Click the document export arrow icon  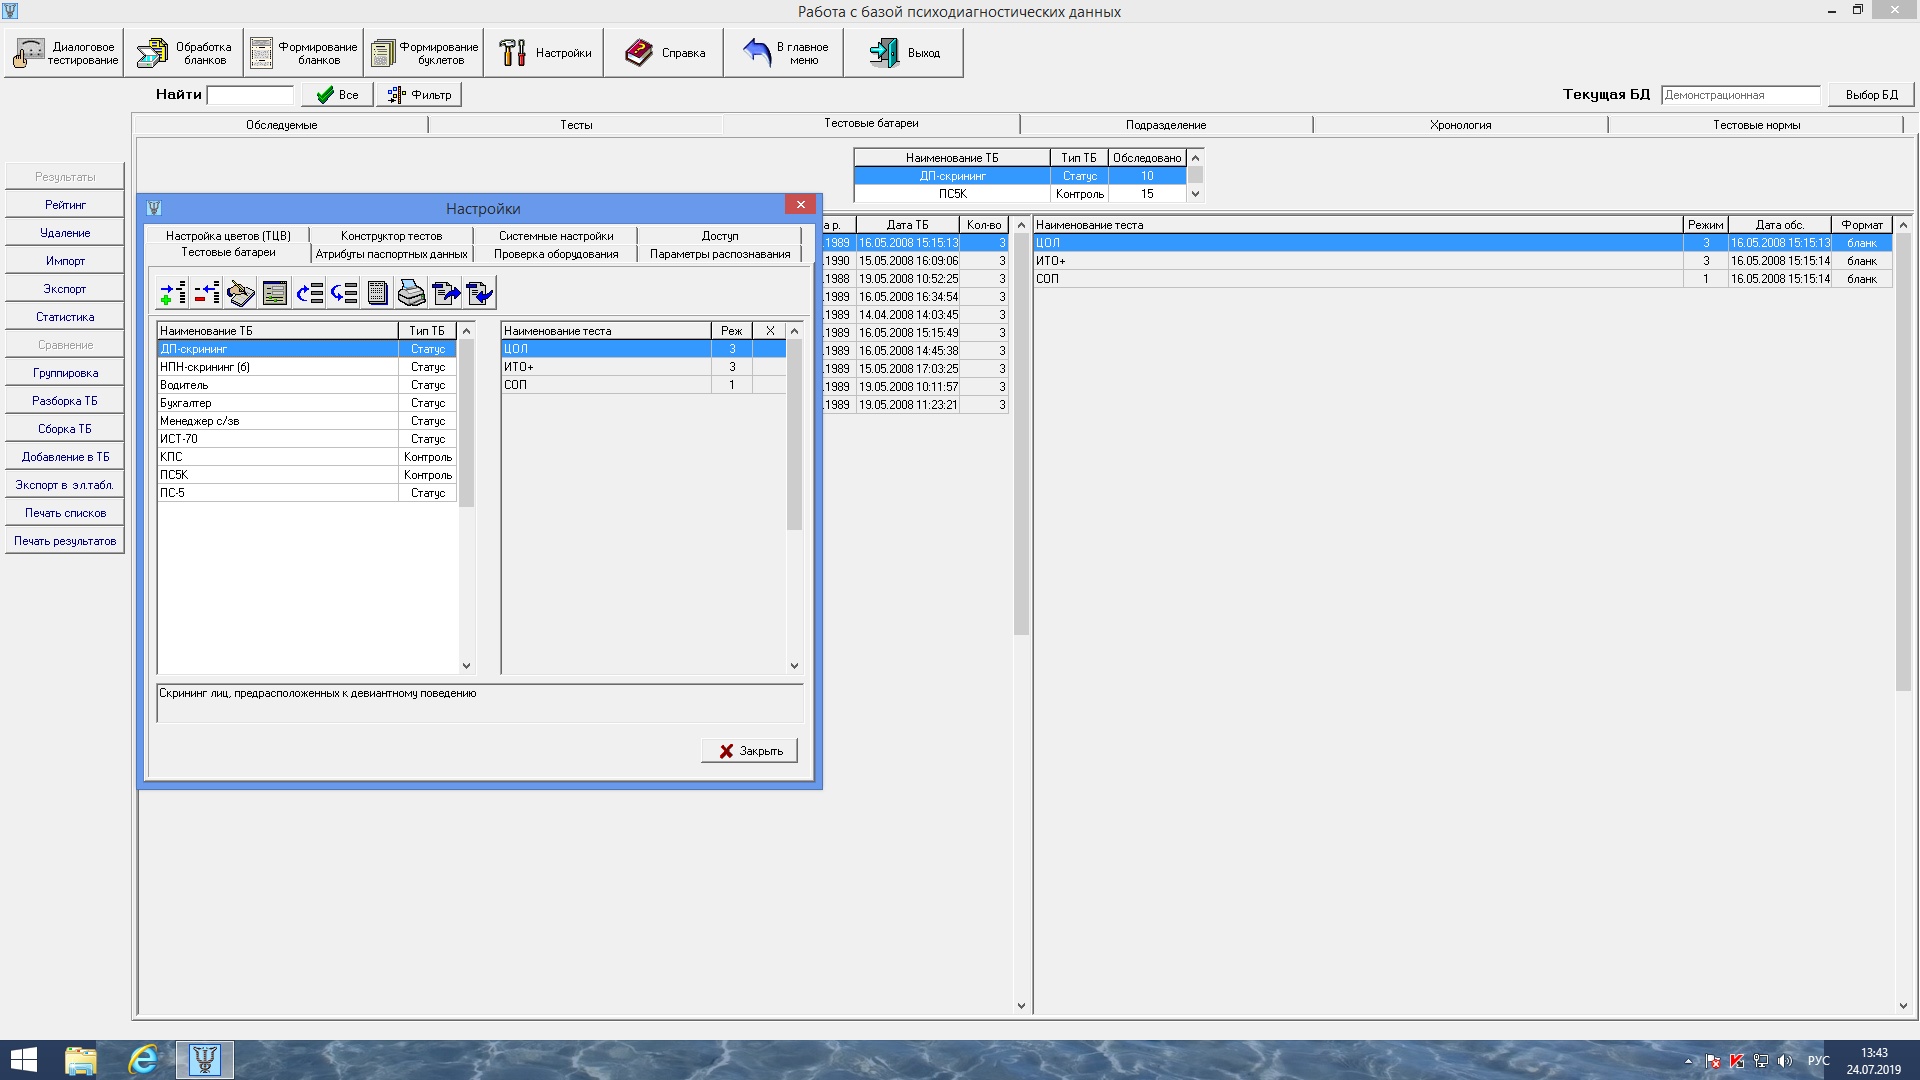coord(446,293)
